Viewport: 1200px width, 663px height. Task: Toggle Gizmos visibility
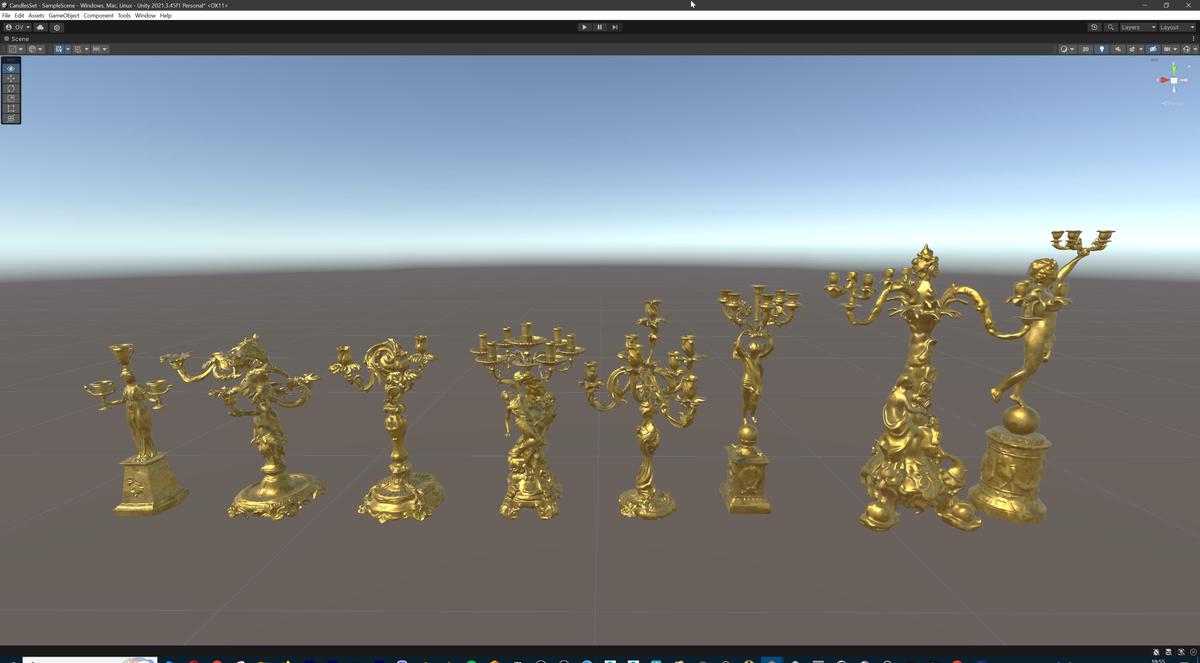coord(1186,49)
